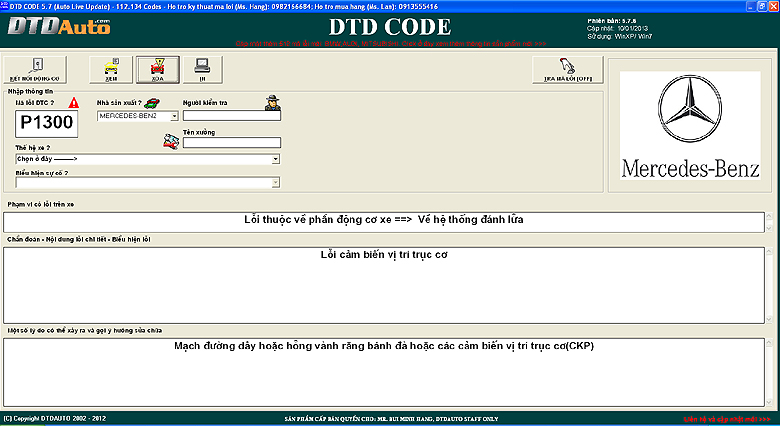780x426 pixels.
Task: Focus the Người kiểm tra text field
Action: click(231, 116)
